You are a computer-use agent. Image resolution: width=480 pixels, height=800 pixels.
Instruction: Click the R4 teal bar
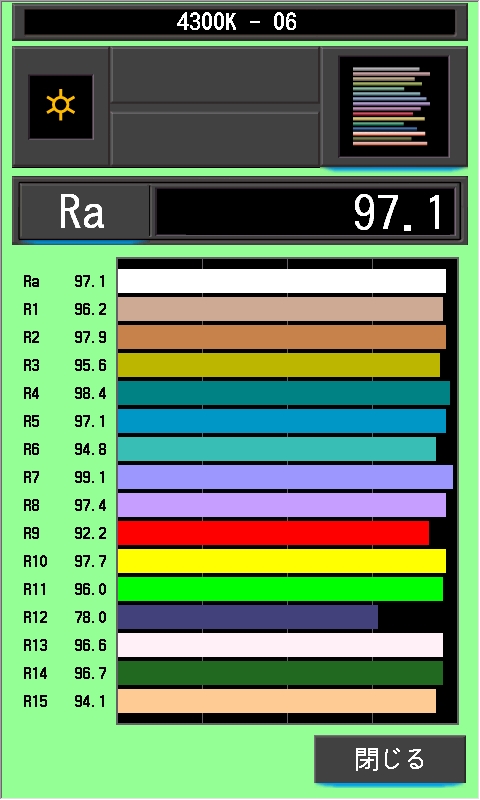pyautogui.click(x=284, y=393)
